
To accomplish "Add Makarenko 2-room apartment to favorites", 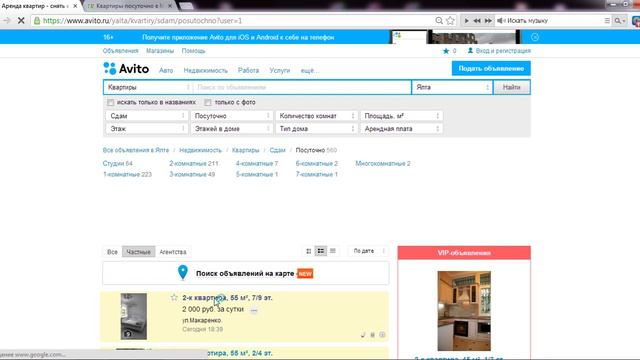I will point(174,298).
